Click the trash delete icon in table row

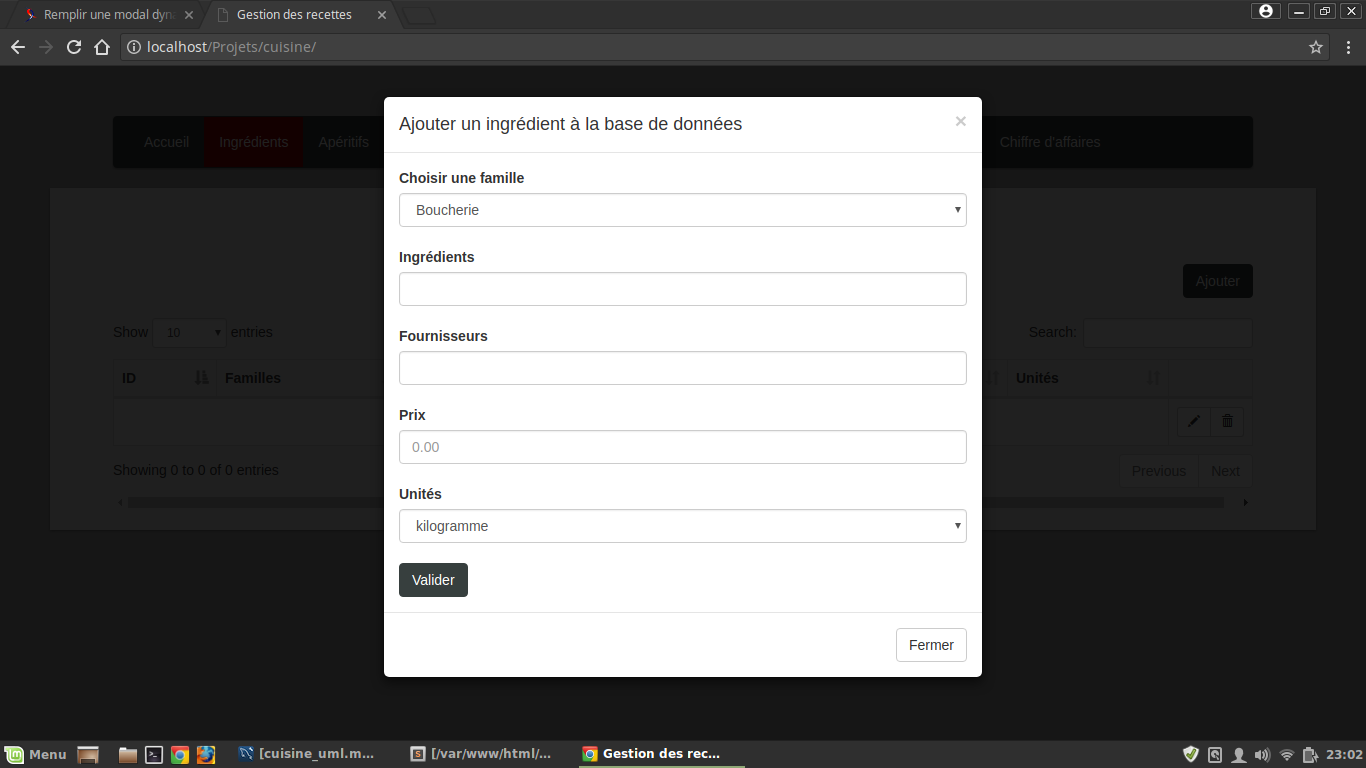(1227, 421)
